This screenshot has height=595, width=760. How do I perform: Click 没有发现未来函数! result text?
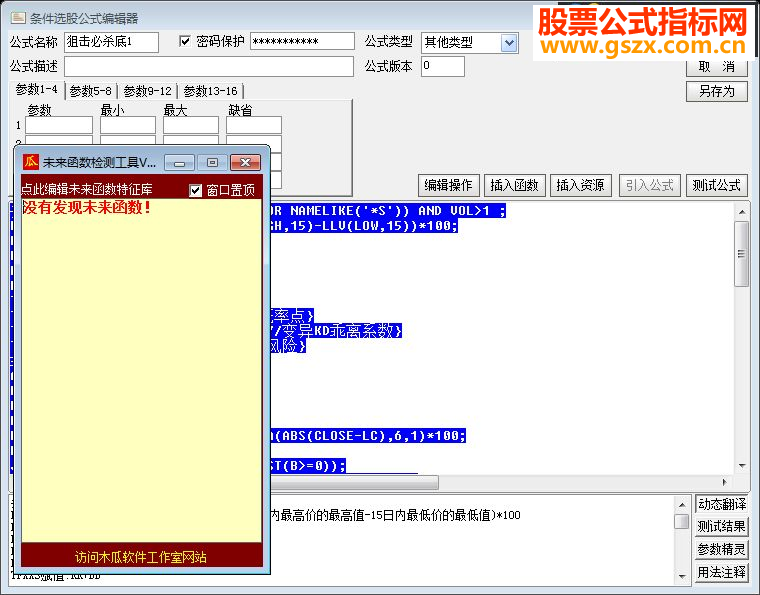(x=87, y=208)
